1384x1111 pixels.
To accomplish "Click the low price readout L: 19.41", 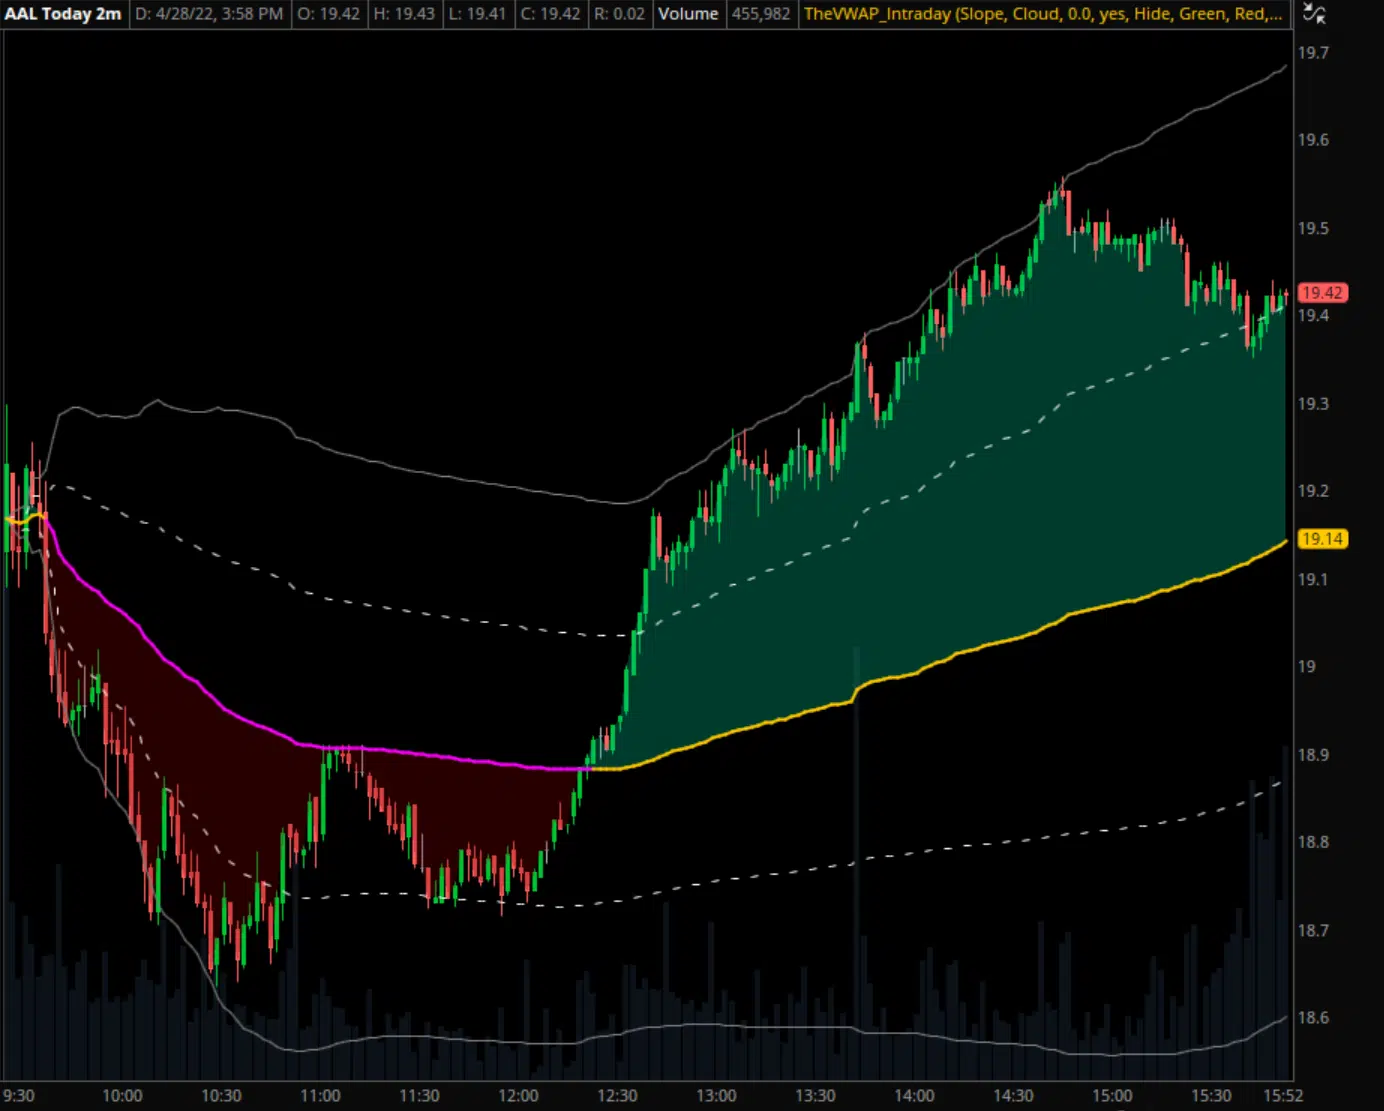I will pyautogui.click(x=478, y=14).
